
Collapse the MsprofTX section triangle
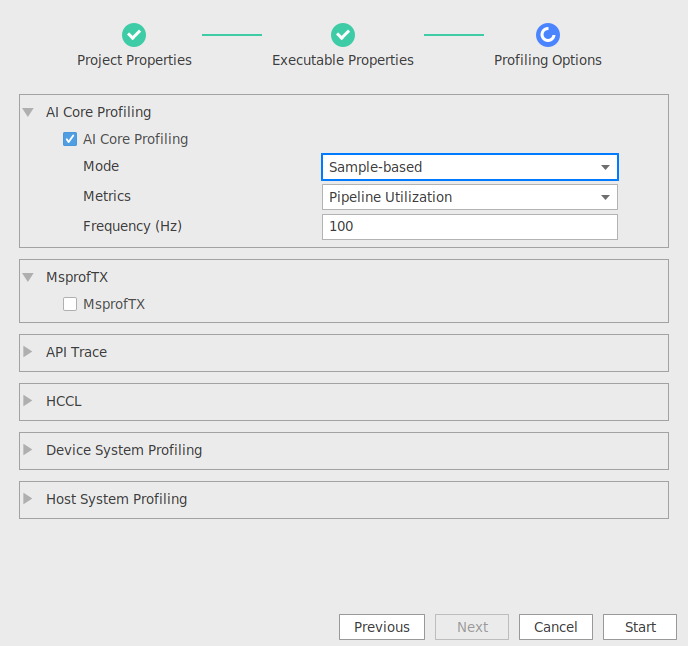click(x=28, y=277)
